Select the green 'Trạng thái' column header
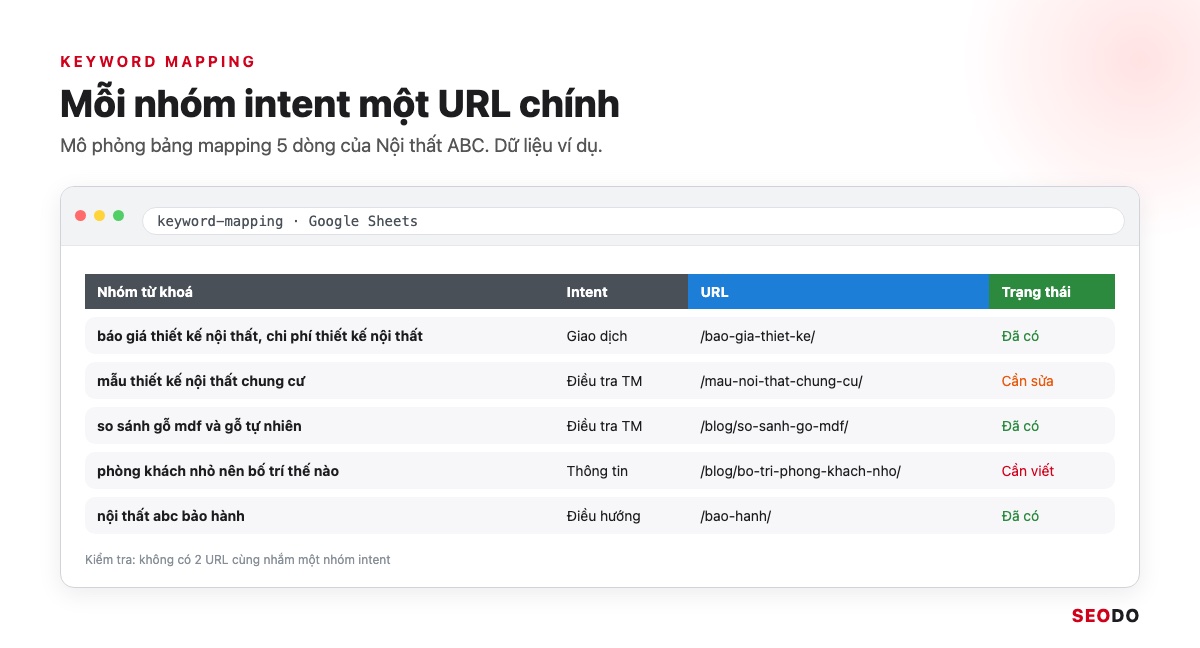Screen dimensions: 1200x648 pos(1052,292)
